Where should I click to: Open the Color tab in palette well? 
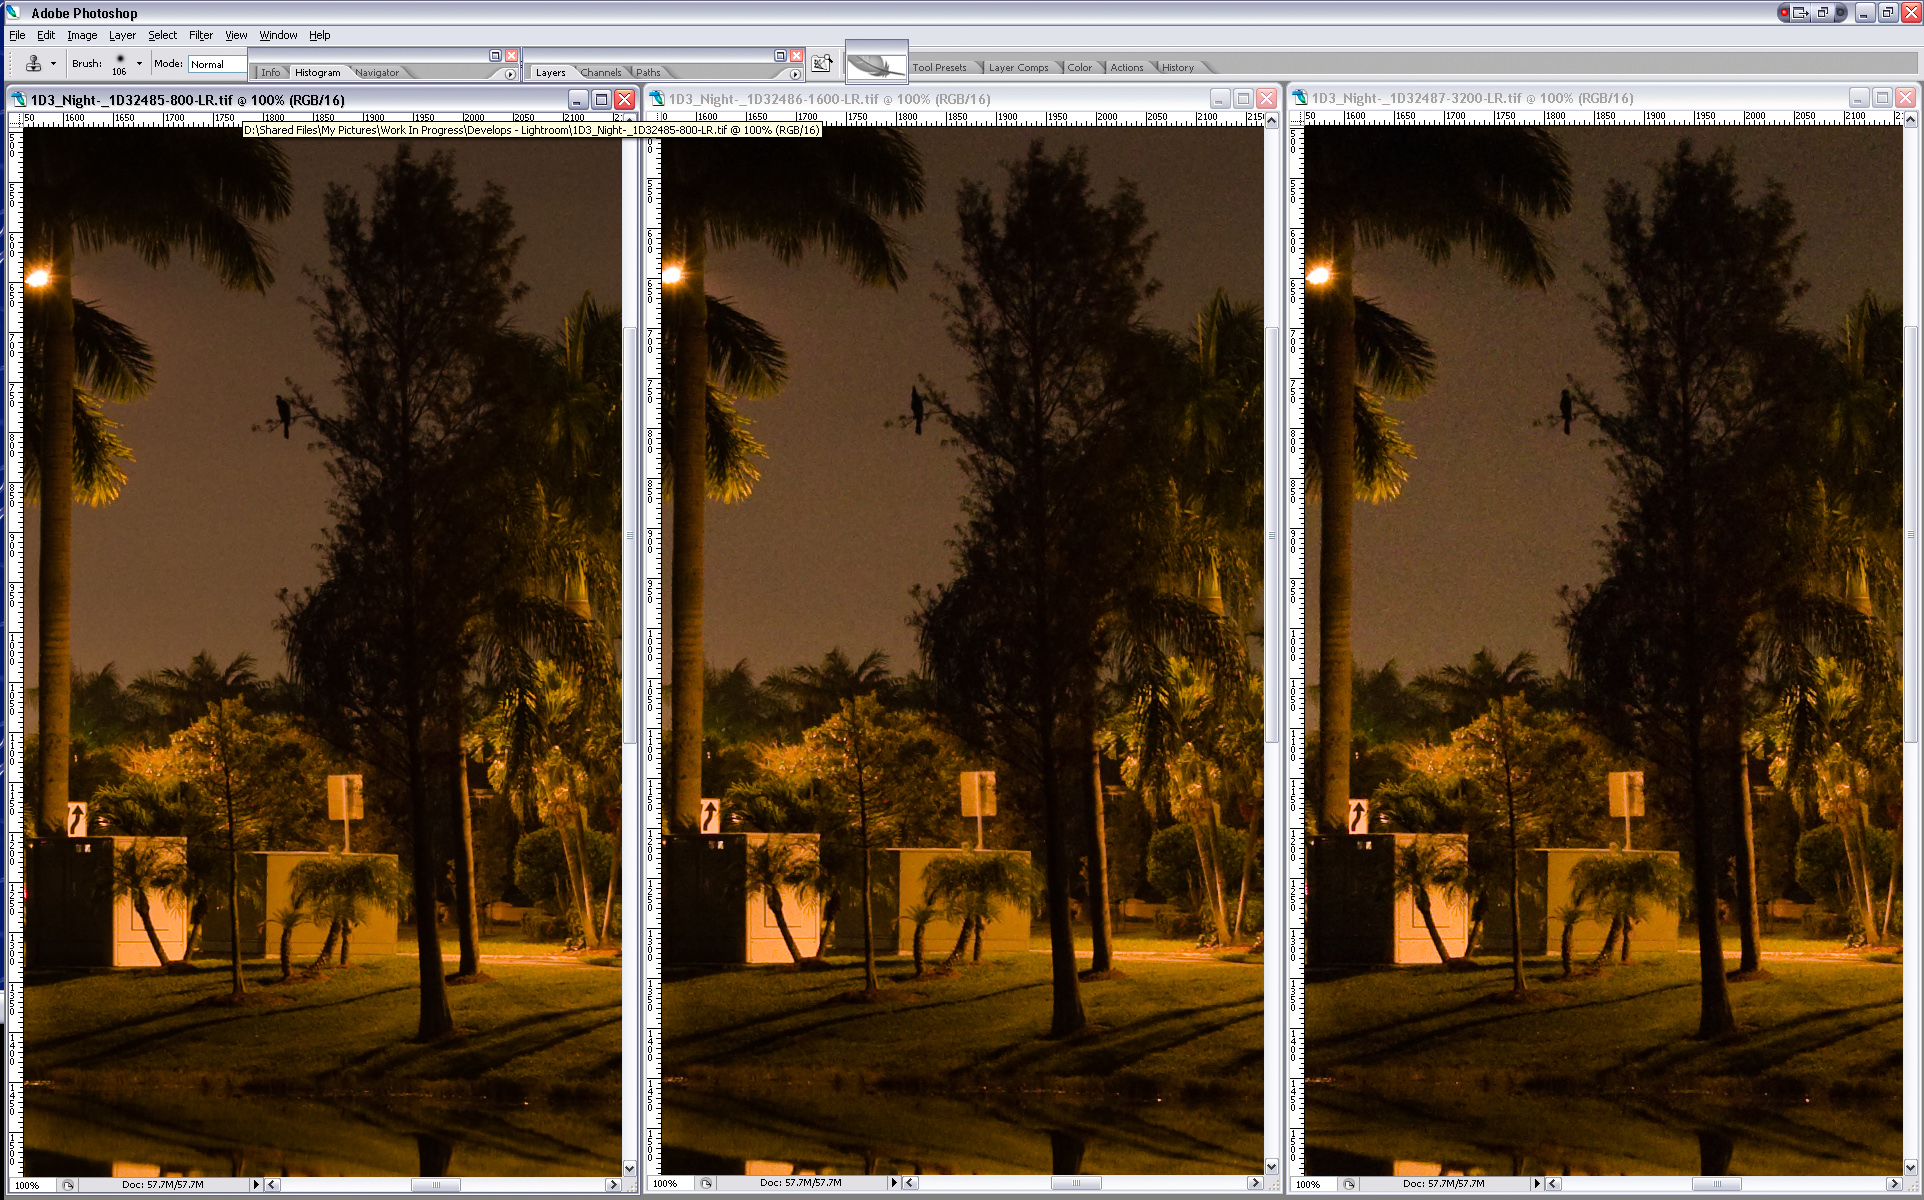pyautogui.click(x=1079, y=68)
